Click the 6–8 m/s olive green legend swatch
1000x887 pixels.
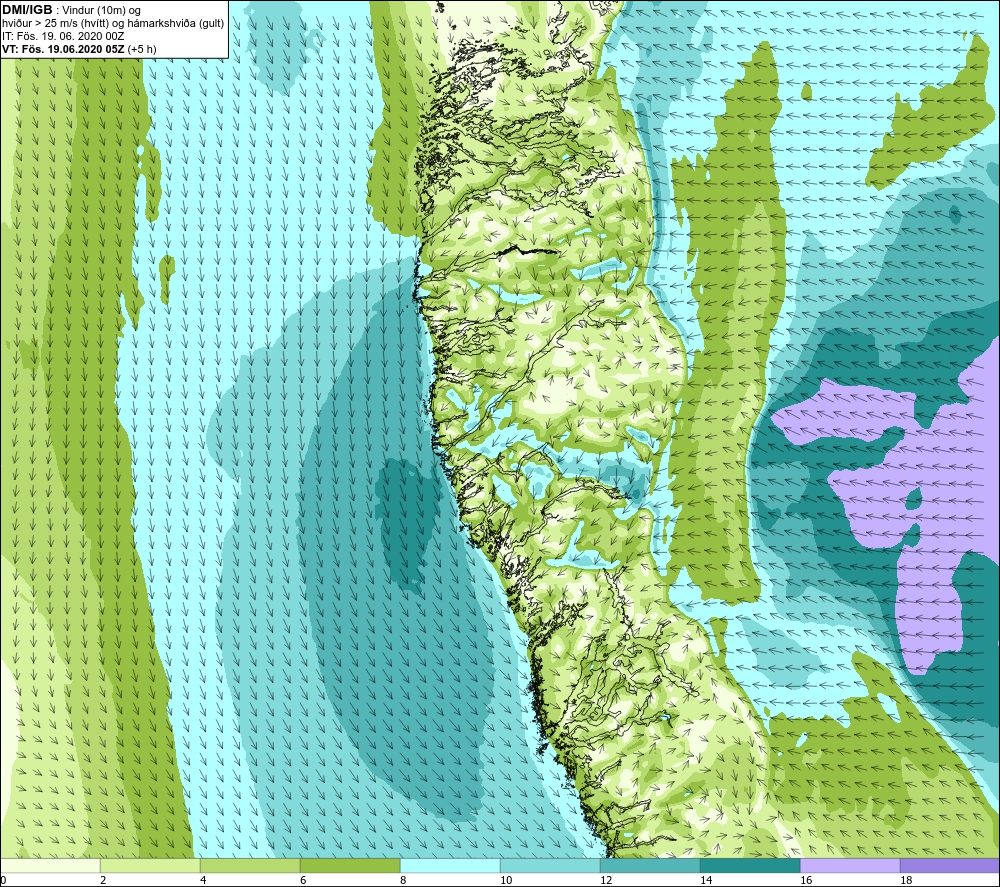(350, 865)
